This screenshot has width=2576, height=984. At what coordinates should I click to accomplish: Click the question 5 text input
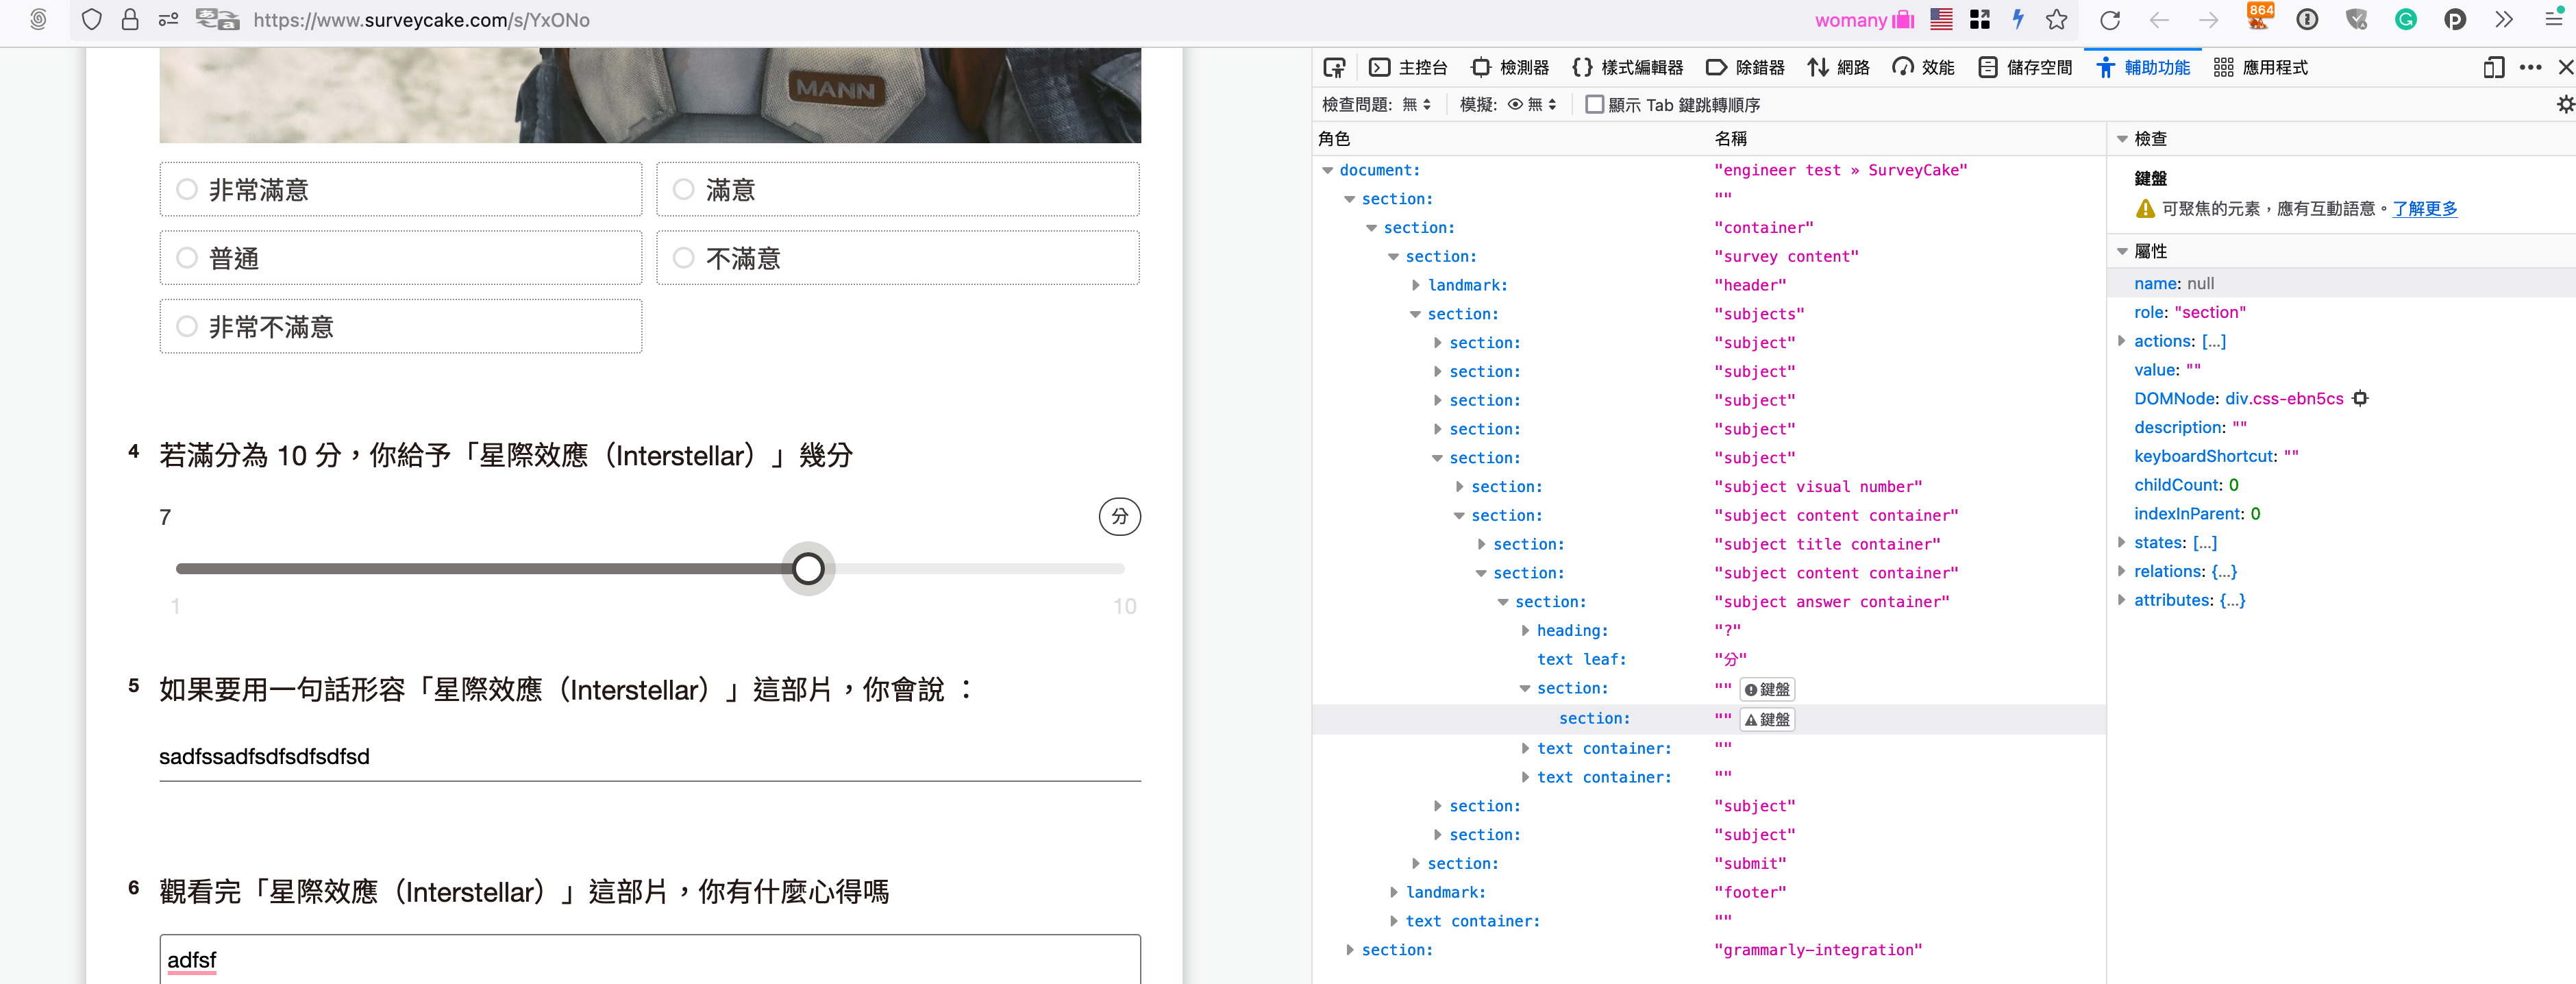(649, 756)
